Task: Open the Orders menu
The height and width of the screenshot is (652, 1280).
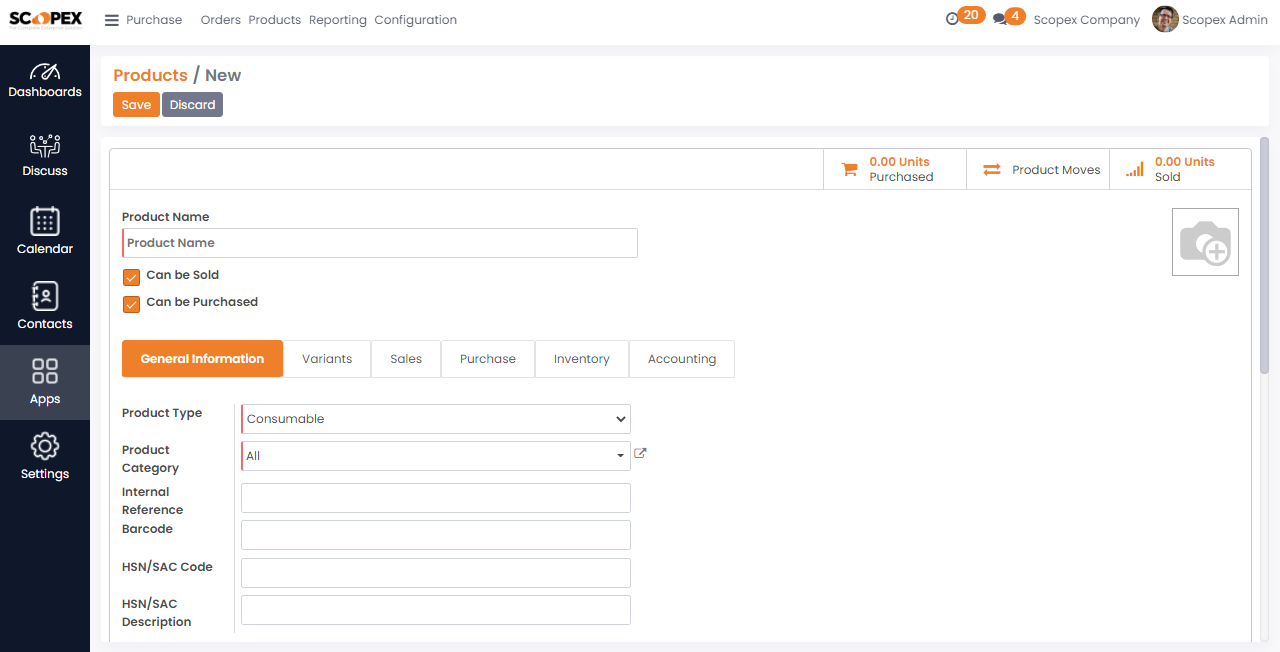Action: tap(220, 20)
